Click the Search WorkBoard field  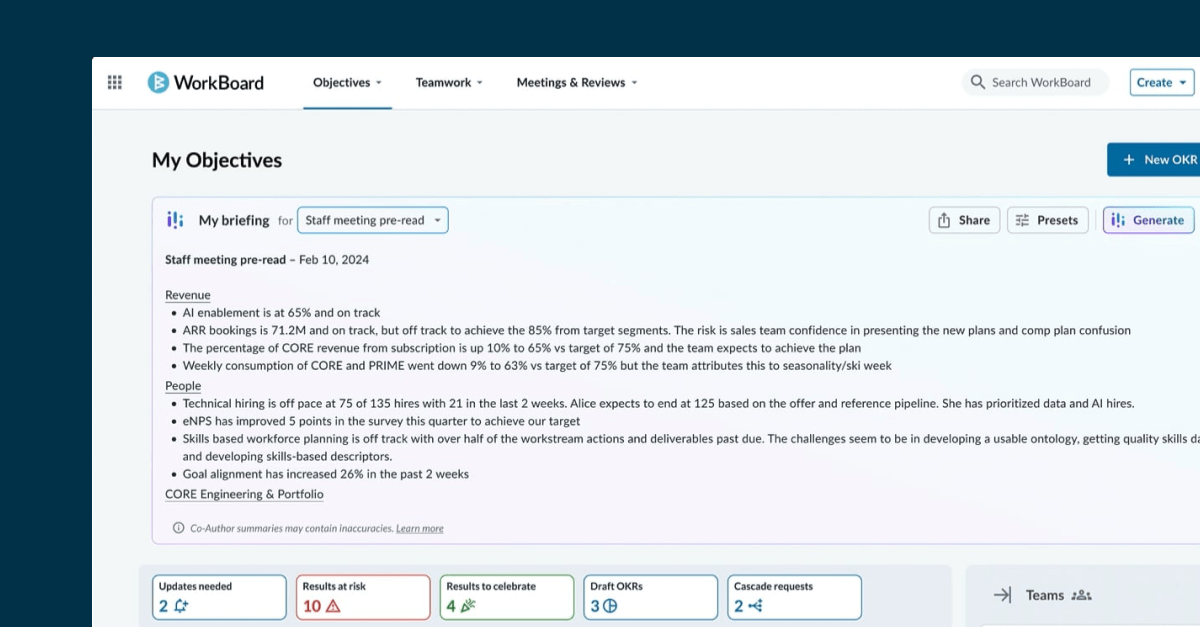1036,83
